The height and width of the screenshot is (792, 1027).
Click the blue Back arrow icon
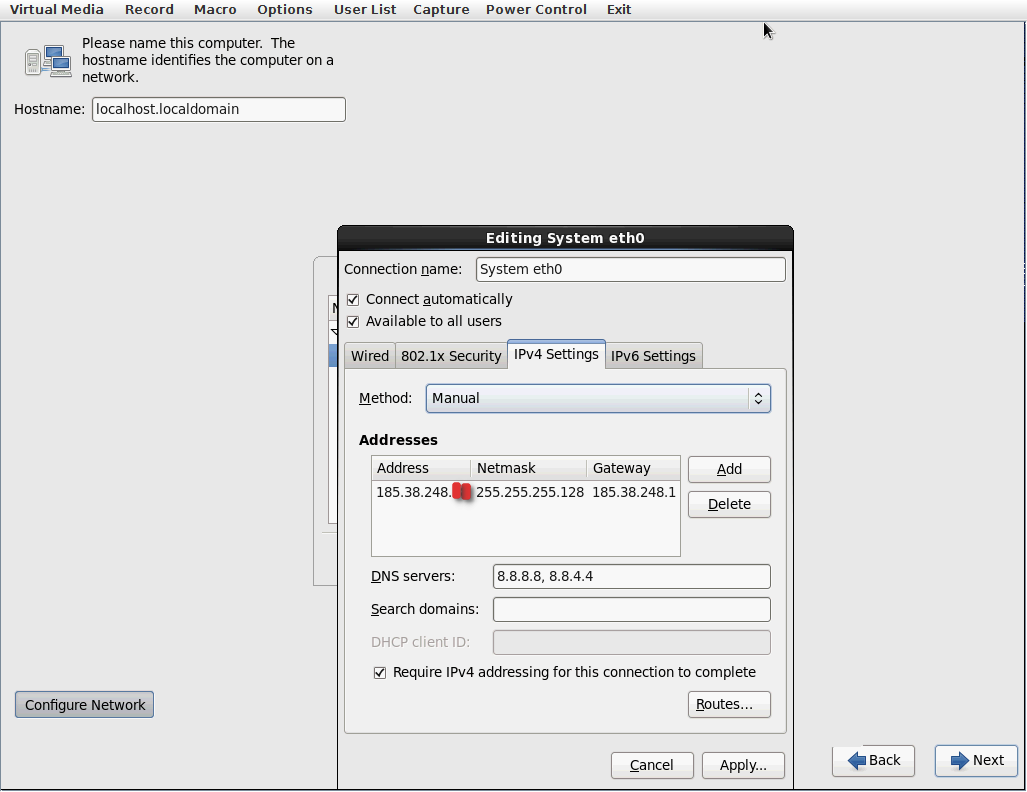(x=857, y=760)
